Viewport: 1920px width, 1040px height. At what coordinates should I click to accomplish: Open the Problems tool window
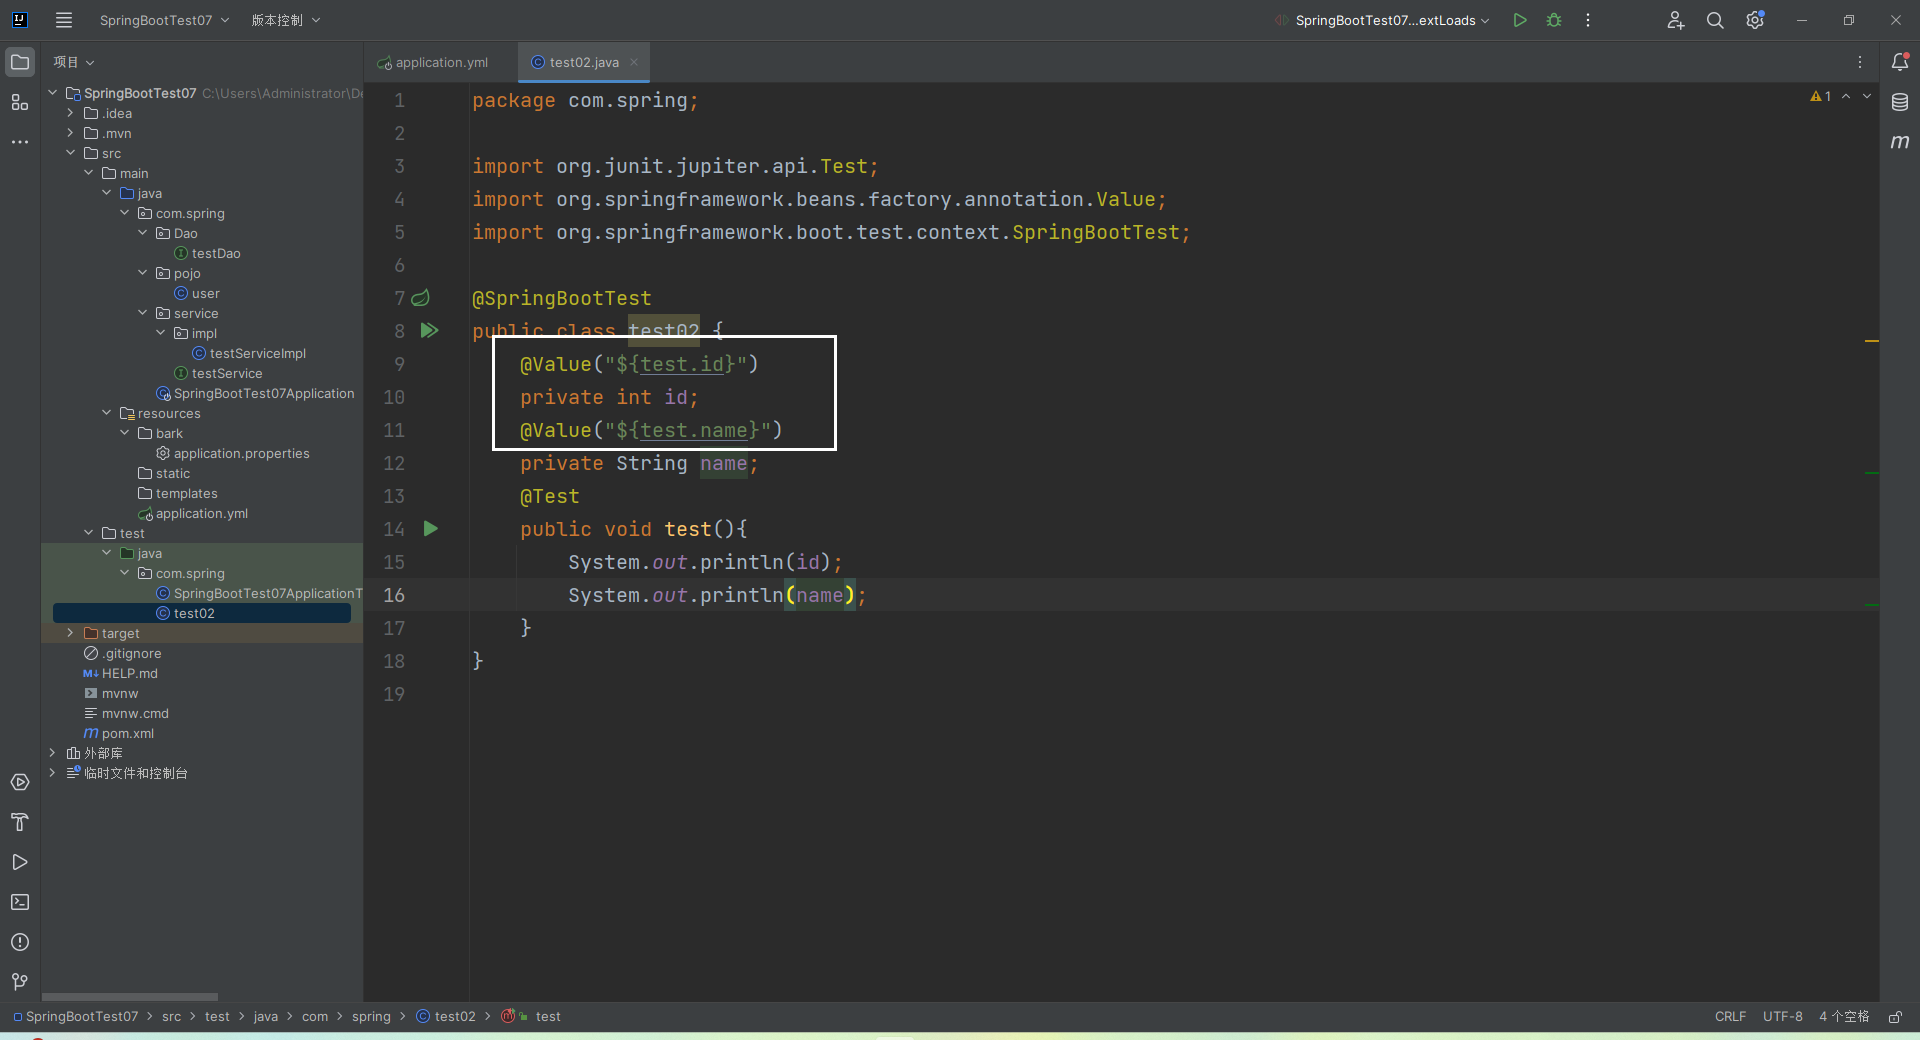[20, 942]
